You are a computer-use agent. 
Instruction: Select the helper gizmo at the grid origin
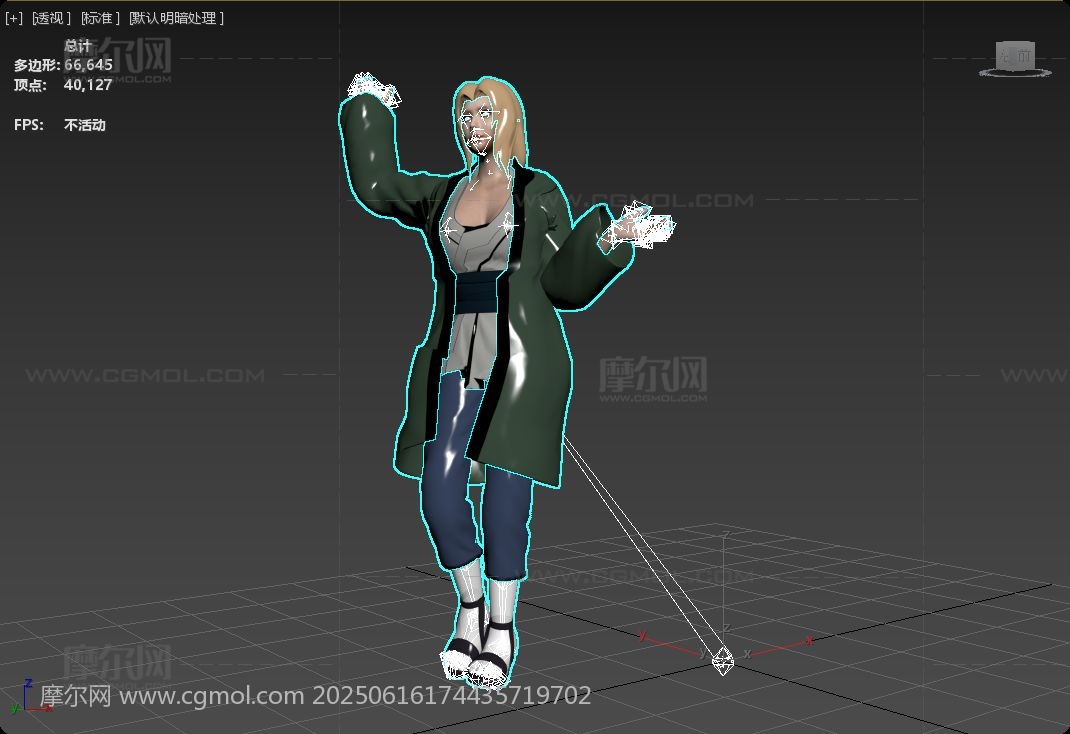tap(723, 660)
